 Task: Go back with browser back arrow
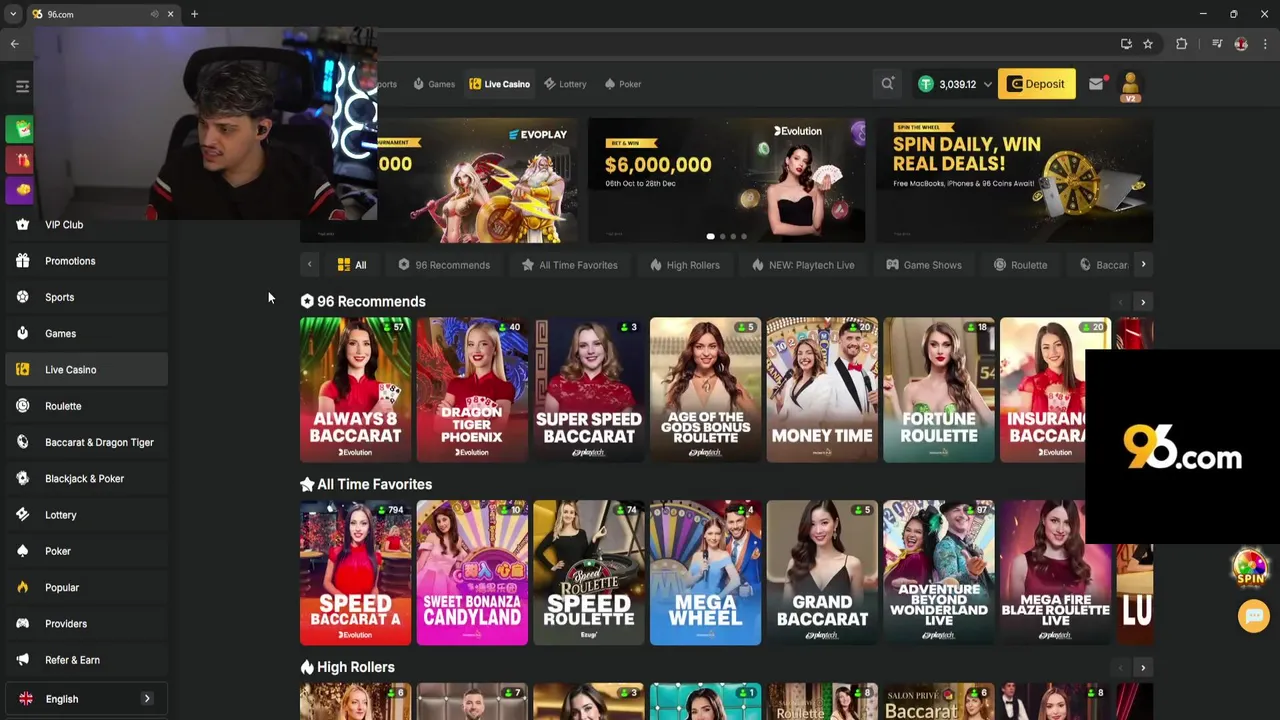pyautogui.click(x=14, y=44)
